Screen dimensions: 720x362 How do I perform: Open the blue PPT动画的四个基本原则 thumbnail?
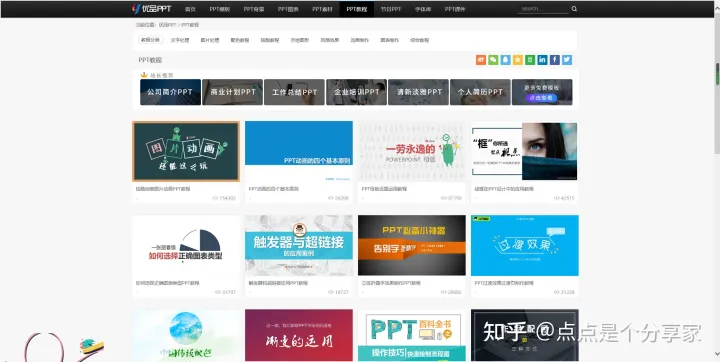[299, 151]
